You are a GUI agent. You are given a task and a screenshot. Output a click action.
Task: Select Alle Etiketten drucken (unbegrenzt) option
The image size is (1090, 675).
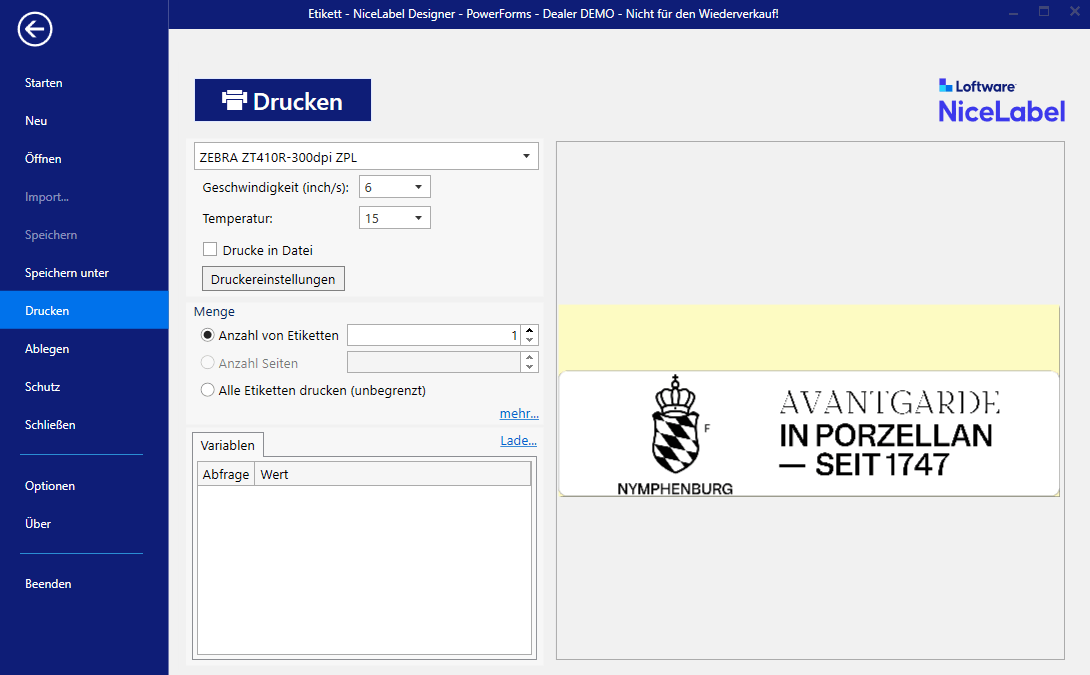pyautogui.click(x=207, y=390)
